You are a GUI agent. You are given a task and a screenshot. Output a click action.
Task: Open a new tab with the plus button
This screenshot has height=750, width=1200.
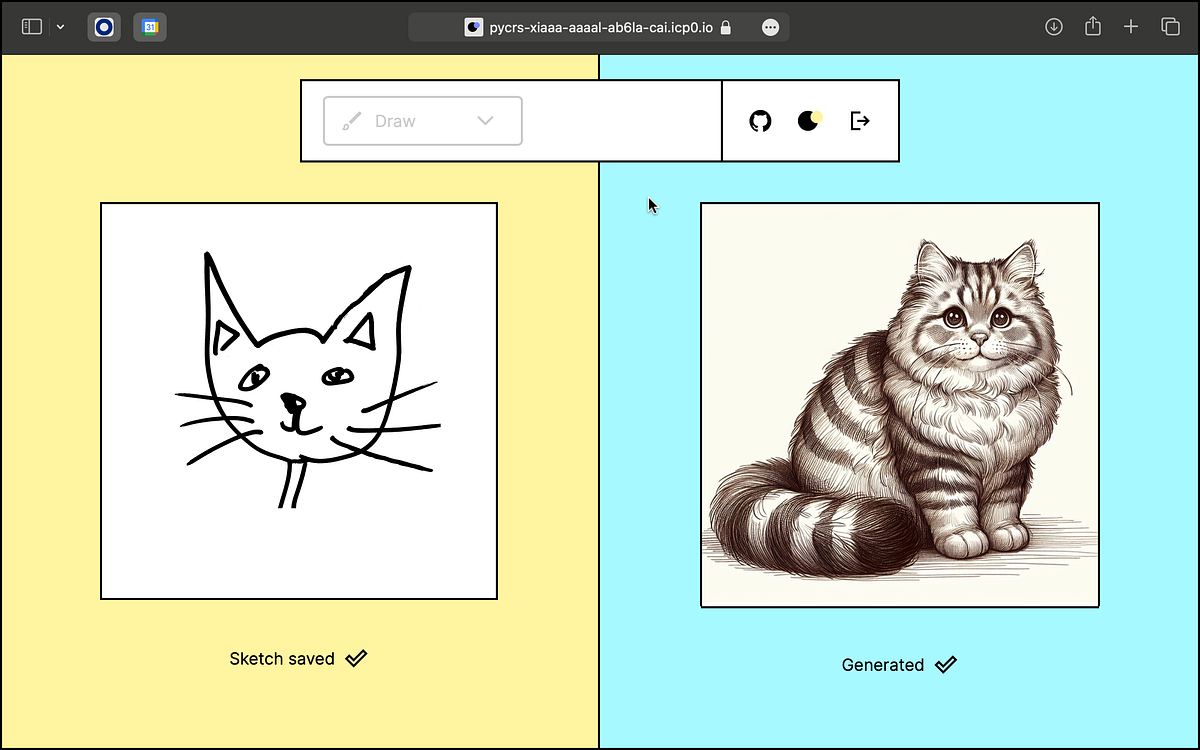tap(1131, 26)
